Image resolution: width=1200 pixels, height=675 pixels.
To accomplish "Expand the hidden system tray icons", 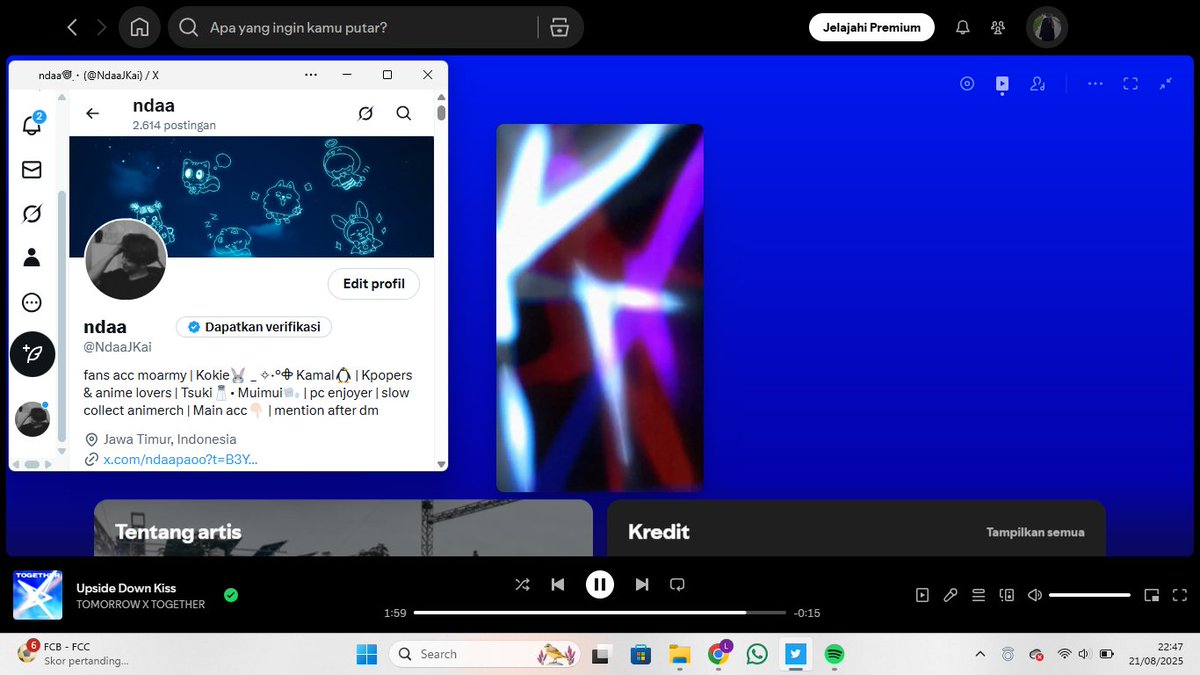I will (979, 654).
